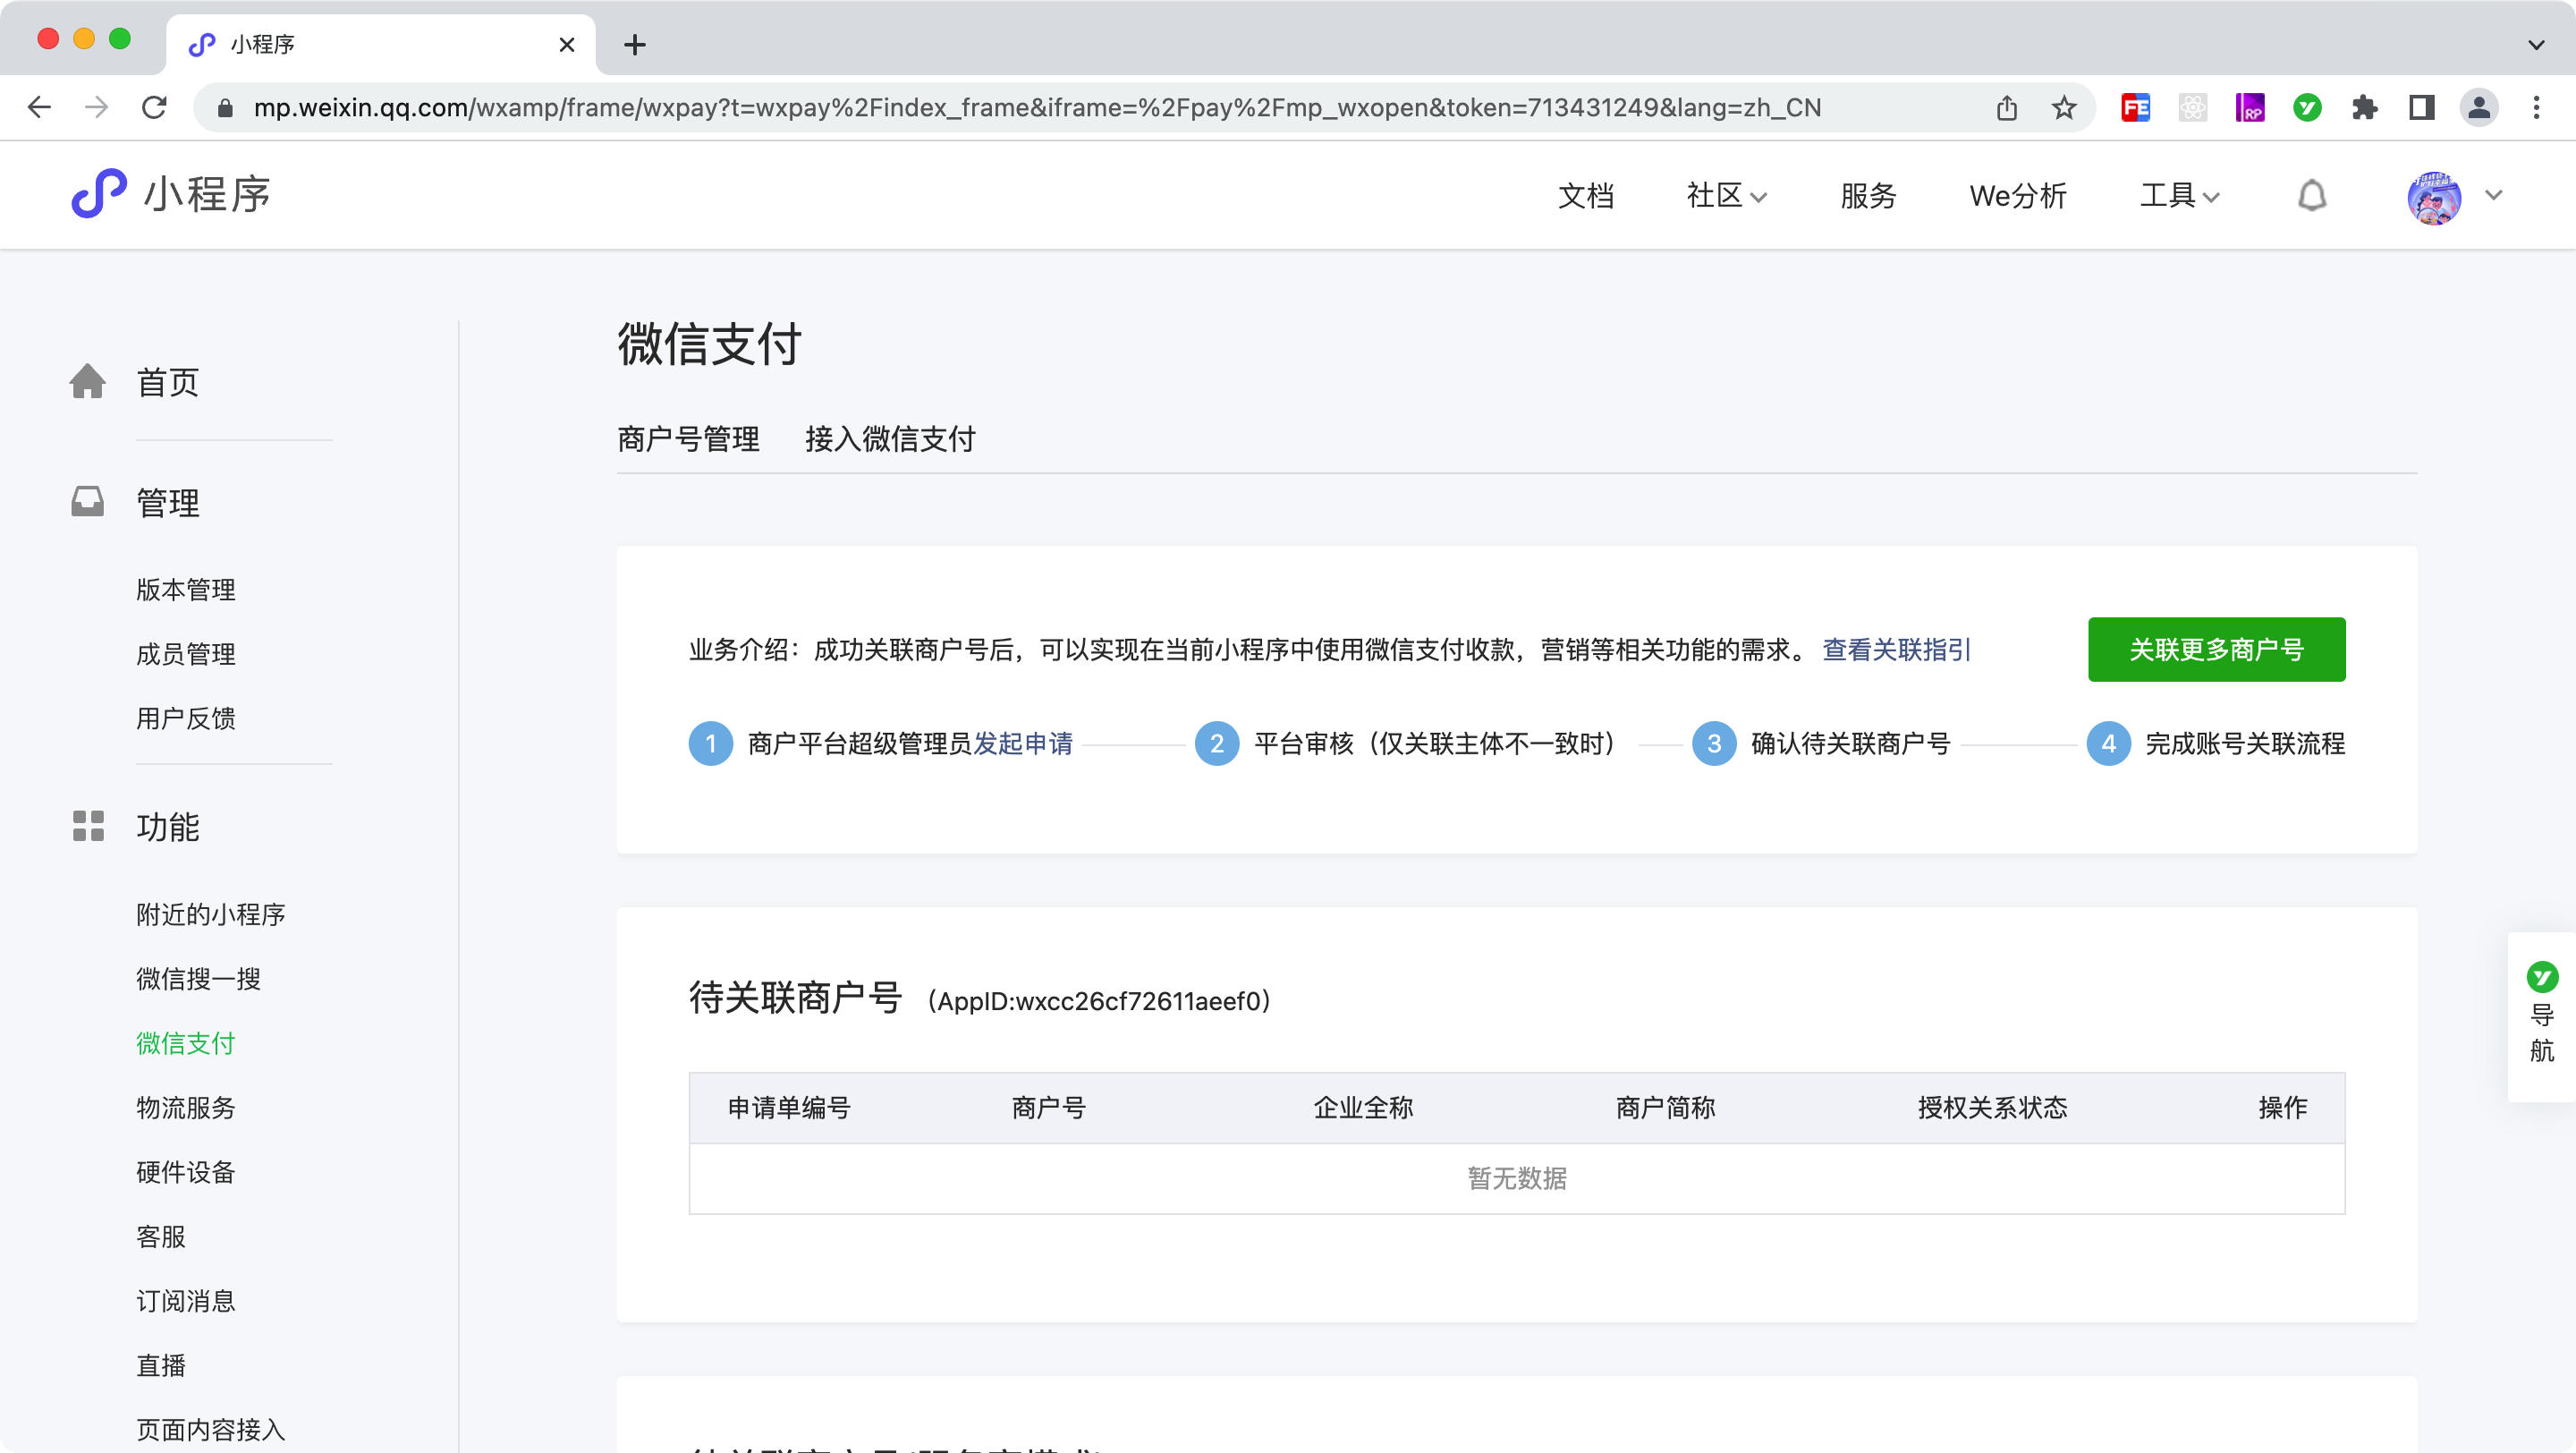Open 物流服务 in the sidebar
Screen dimensions: 2576x1453
(186, 1107)
